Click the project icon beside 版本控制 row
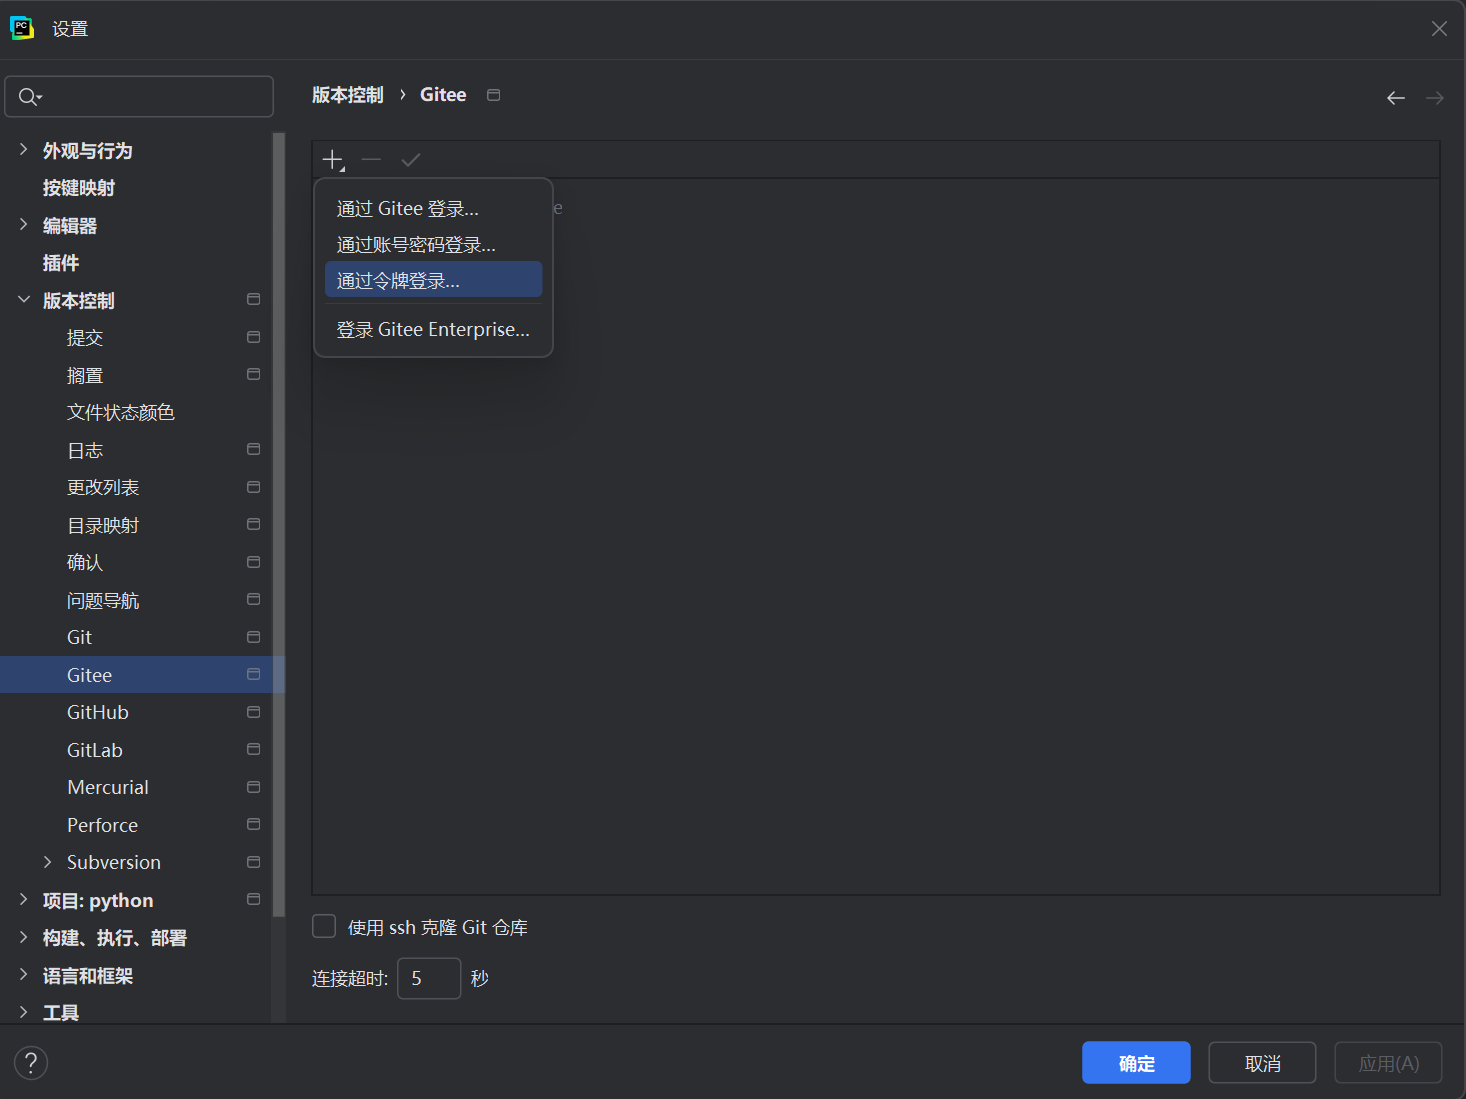The width and height of the screenshot is (1466, 1099). [x=254, y=300]
